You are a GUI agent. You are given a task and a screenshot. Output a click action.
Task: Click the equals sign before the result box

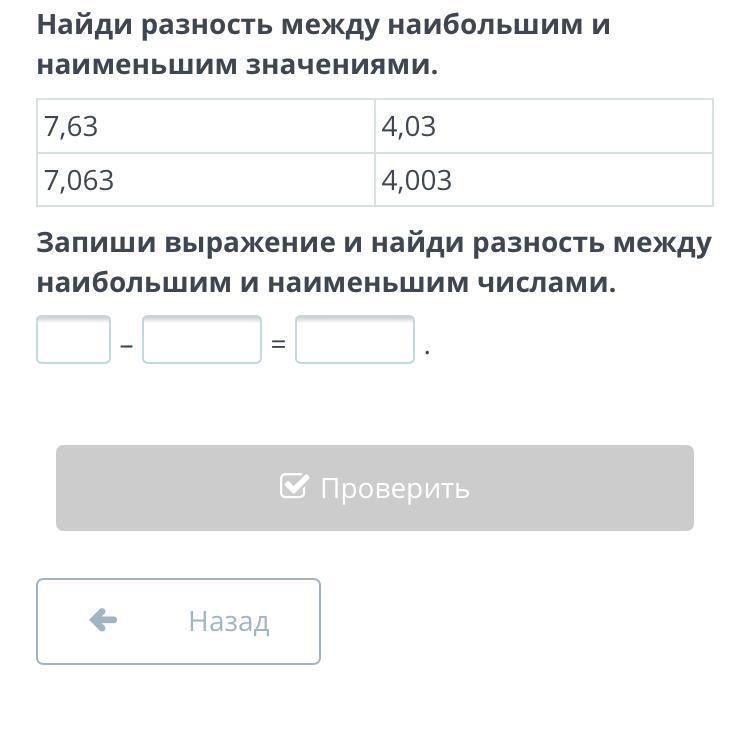tap(278, 345)
